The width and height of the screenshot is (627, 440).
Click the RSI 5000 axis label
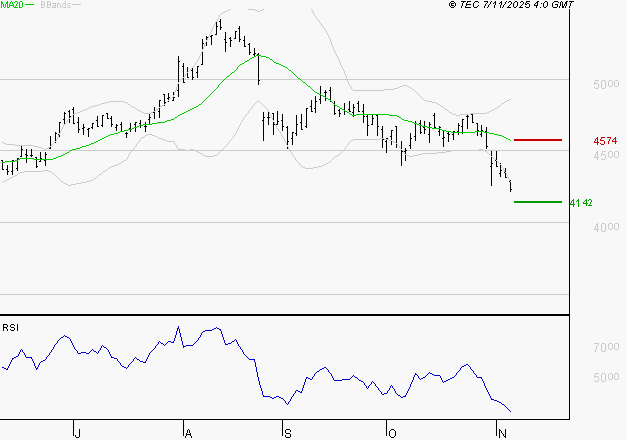(x=606, y=377)
